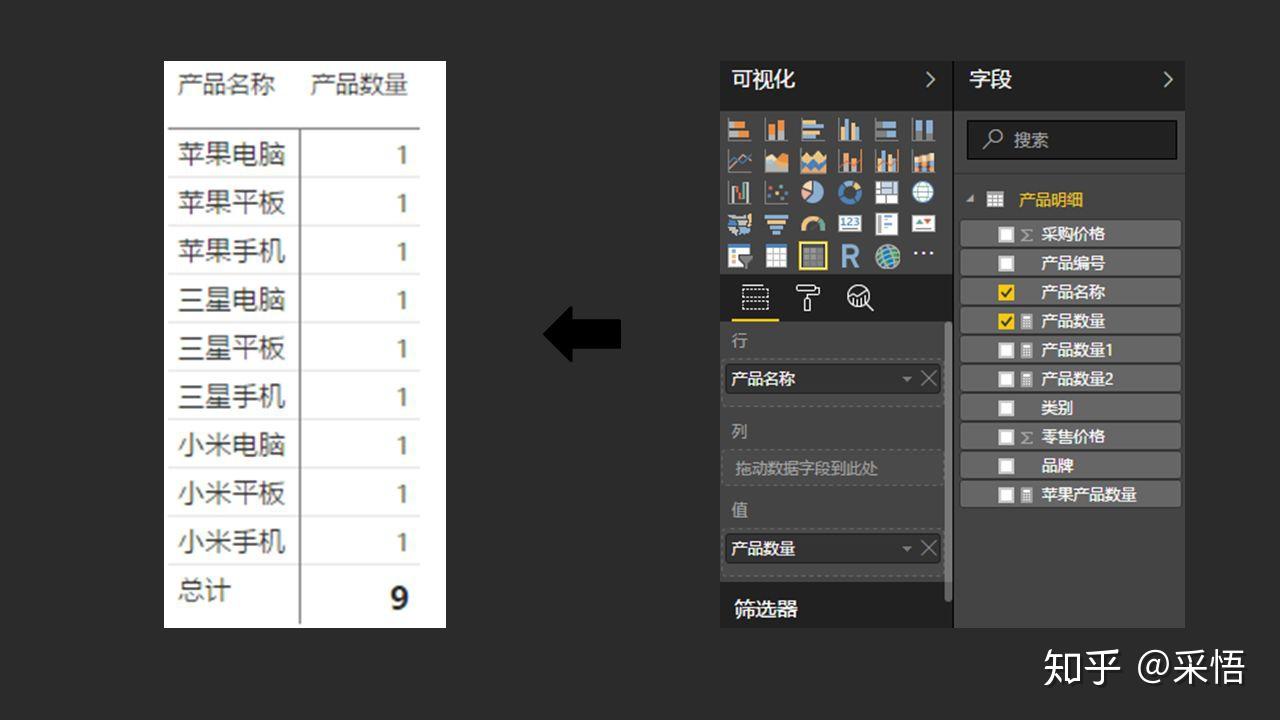Remove 产品数量 from 值 using the X

[927, 548]
